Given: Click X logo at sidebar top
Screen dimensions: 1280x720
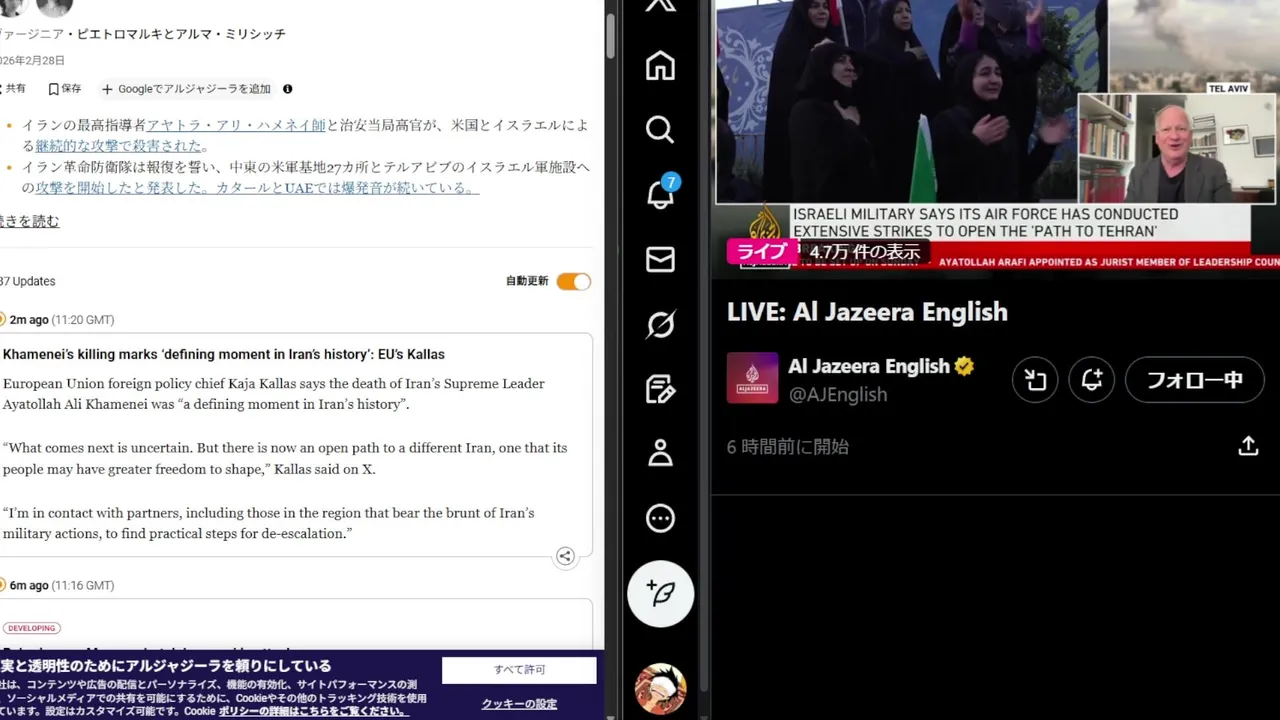Looking at the screenshot, I should (660, 5).
